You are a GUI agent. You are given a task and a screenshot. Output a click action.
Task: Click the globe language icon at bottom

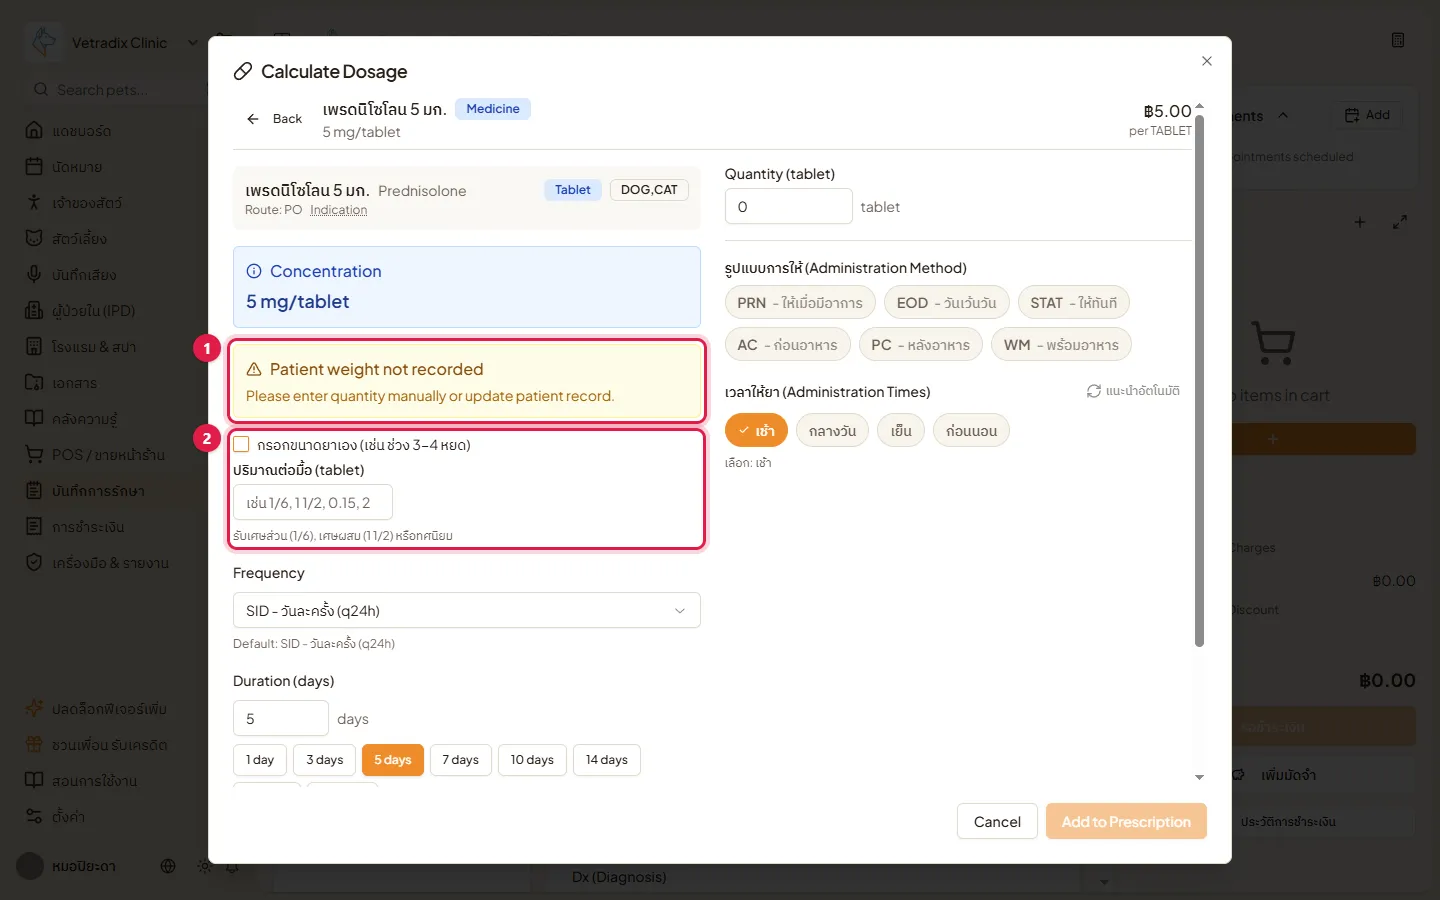[168, 866]
